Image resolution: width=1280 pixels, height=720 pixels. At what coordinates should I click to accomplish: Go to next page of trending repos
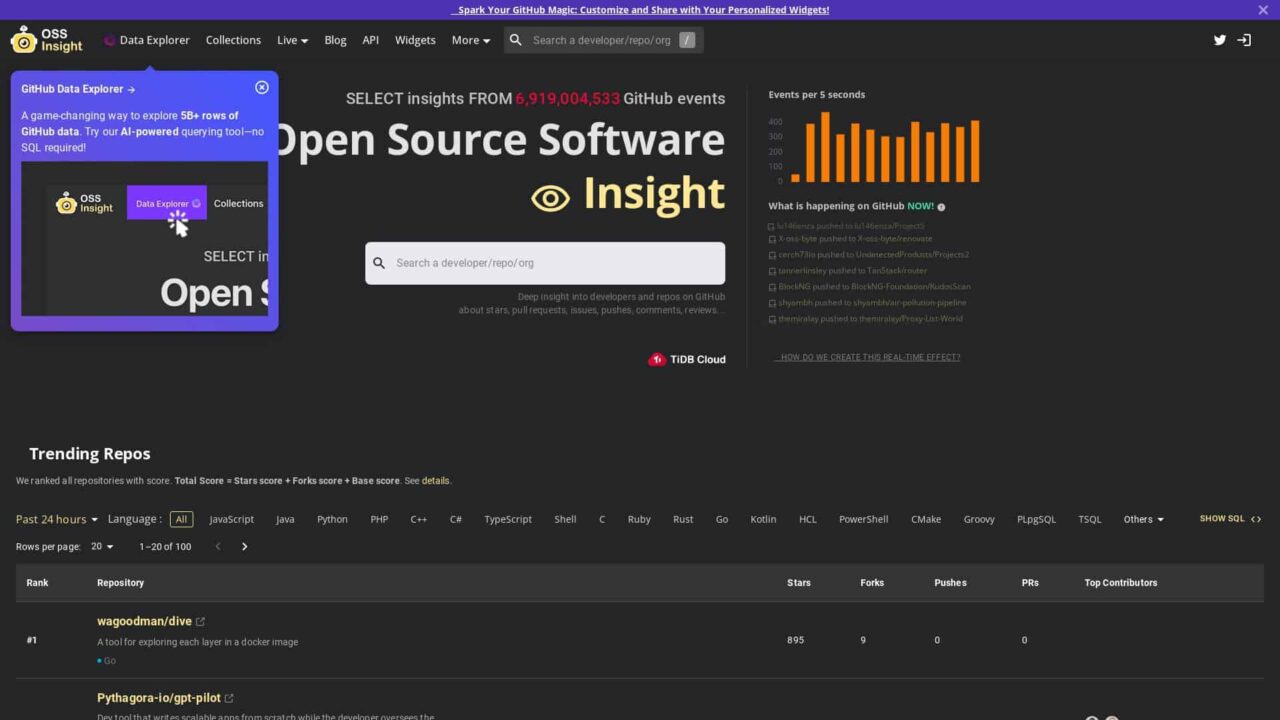[x=244, y=547]
